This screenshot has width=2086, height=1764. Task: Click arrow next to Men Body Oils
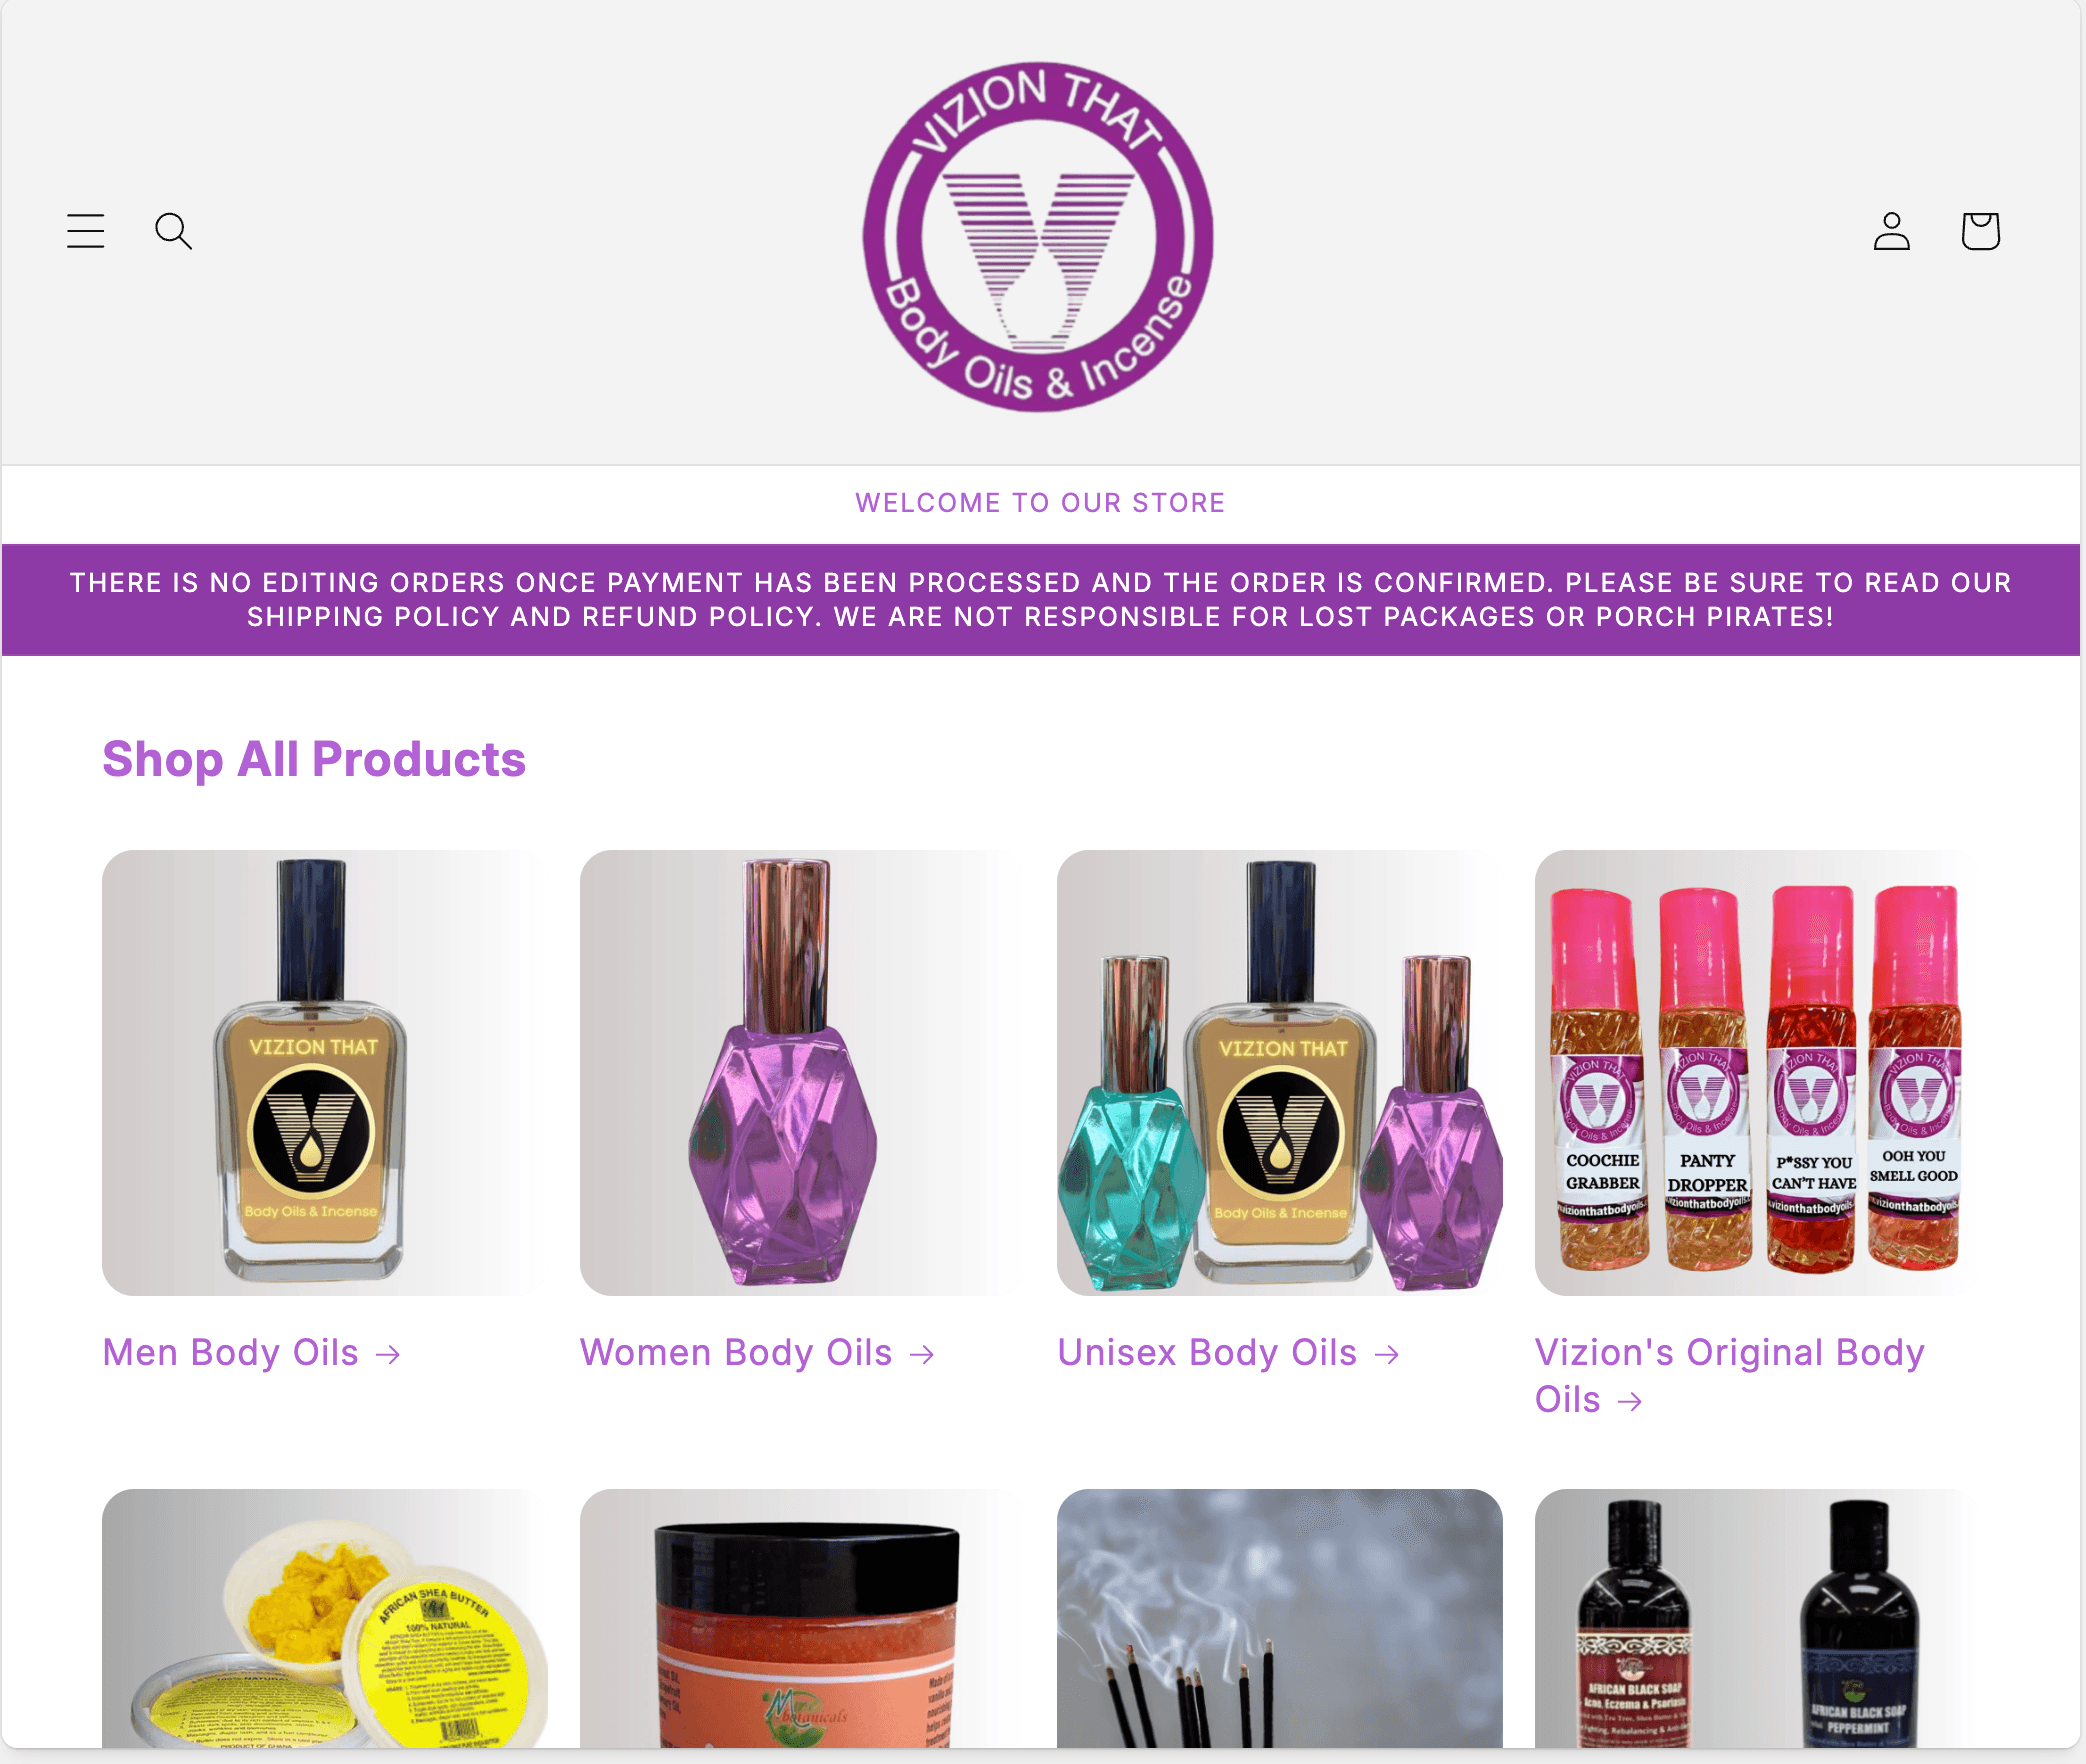coord(388,1355)
